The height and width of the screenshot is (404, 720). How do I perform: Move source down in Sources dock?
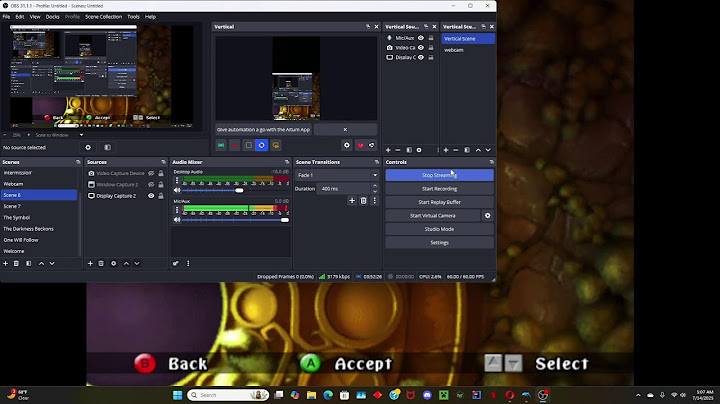click(137, 264)
